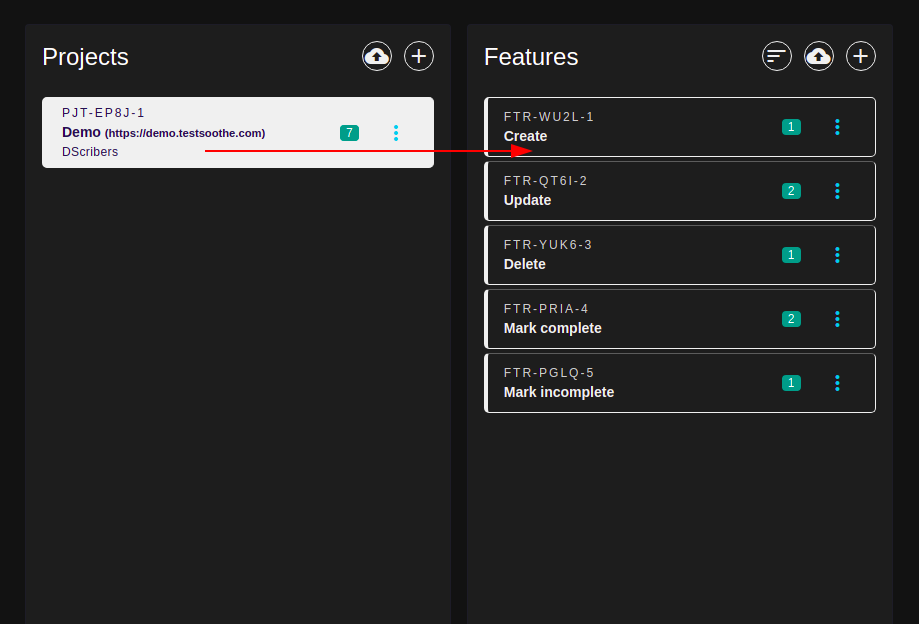Image resolution: width=919 pixels, height=624 pixels.
Task: Open the Features sort icon
Action: (x=777, y=56)
